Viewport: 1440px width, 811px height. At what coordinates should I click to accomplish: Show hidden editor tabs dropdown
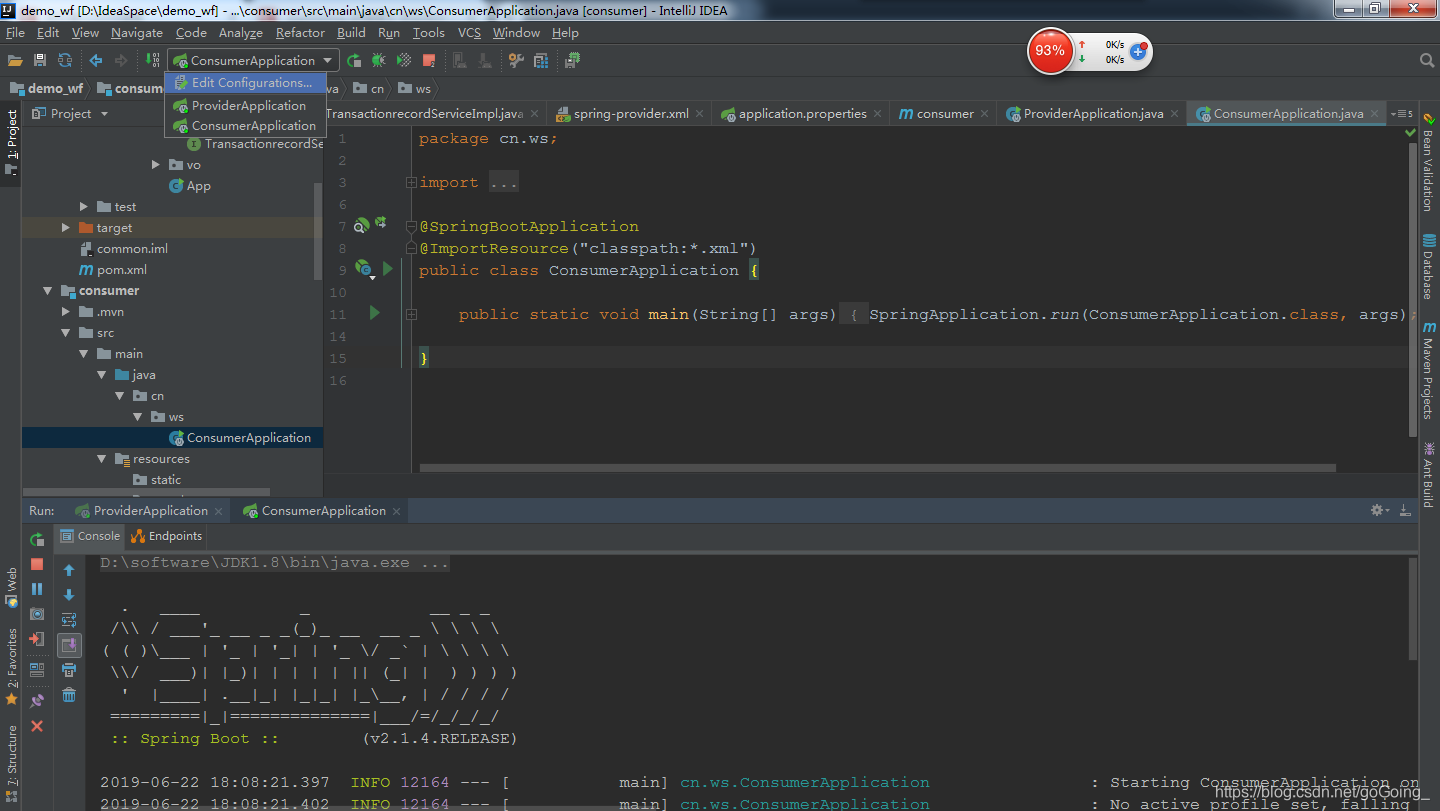click(1401, 114)
